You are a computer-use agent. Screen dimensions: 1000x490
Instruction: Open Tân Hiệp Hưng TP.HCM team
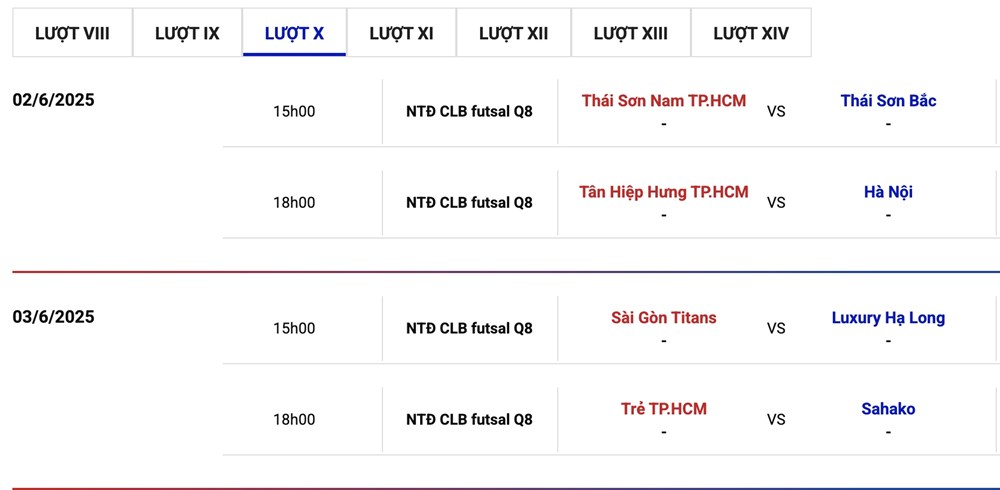click(664, 192)
